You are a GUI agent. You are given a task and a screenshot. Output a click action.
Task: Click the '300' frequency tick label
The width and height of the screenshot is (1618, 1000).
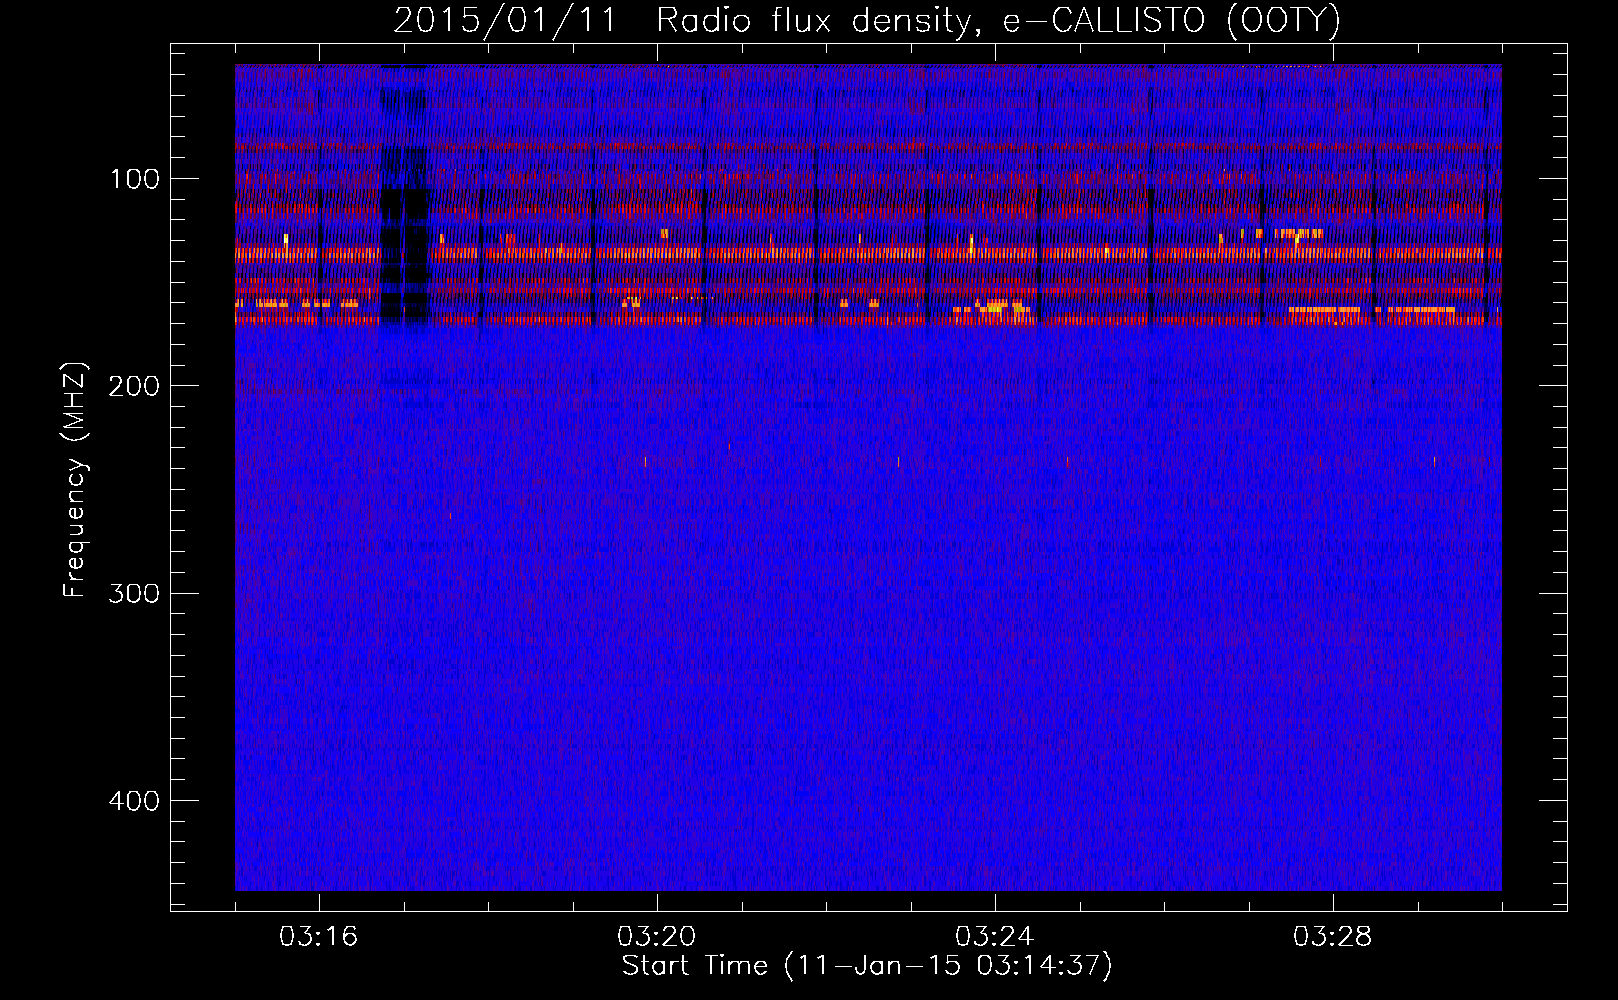point(134,594)
